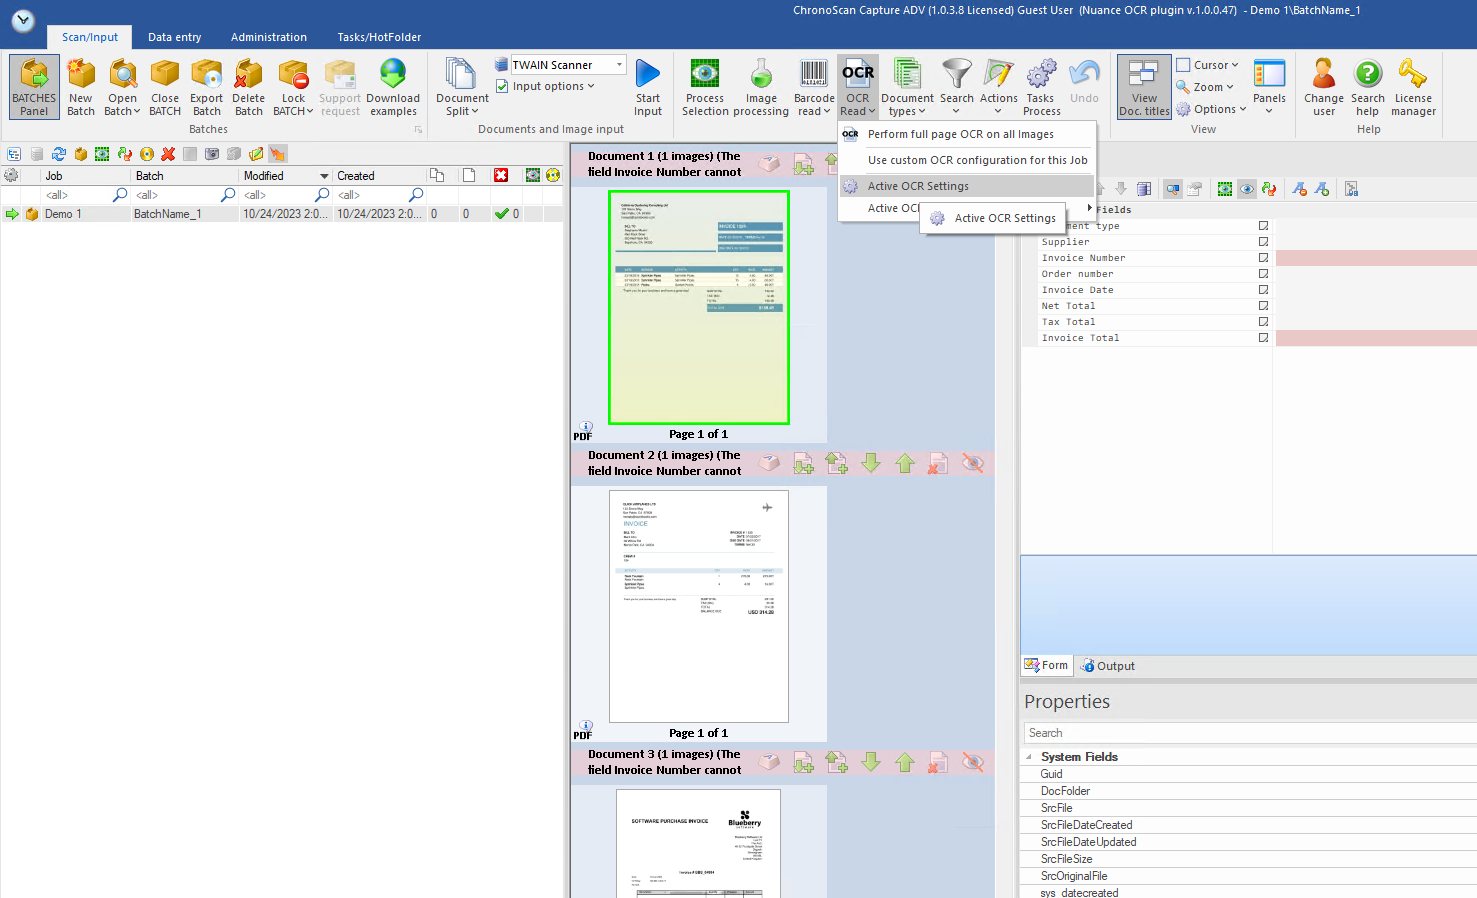Switch to the Data entry tab
Screen dimensions: 1477x898
174,37
